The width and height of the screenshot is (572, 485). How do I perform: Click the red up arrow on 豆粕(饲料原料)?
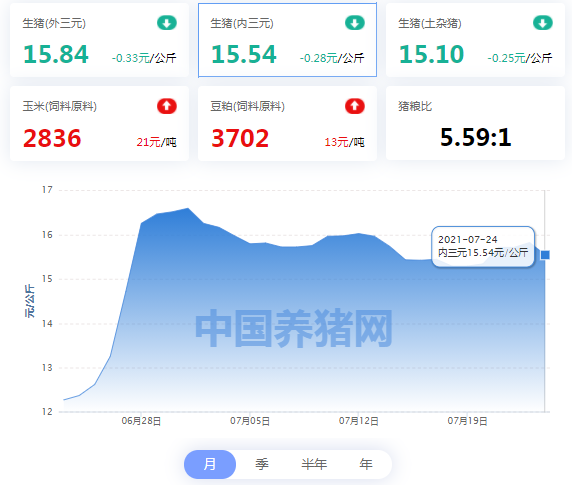(x=355, y=106)
